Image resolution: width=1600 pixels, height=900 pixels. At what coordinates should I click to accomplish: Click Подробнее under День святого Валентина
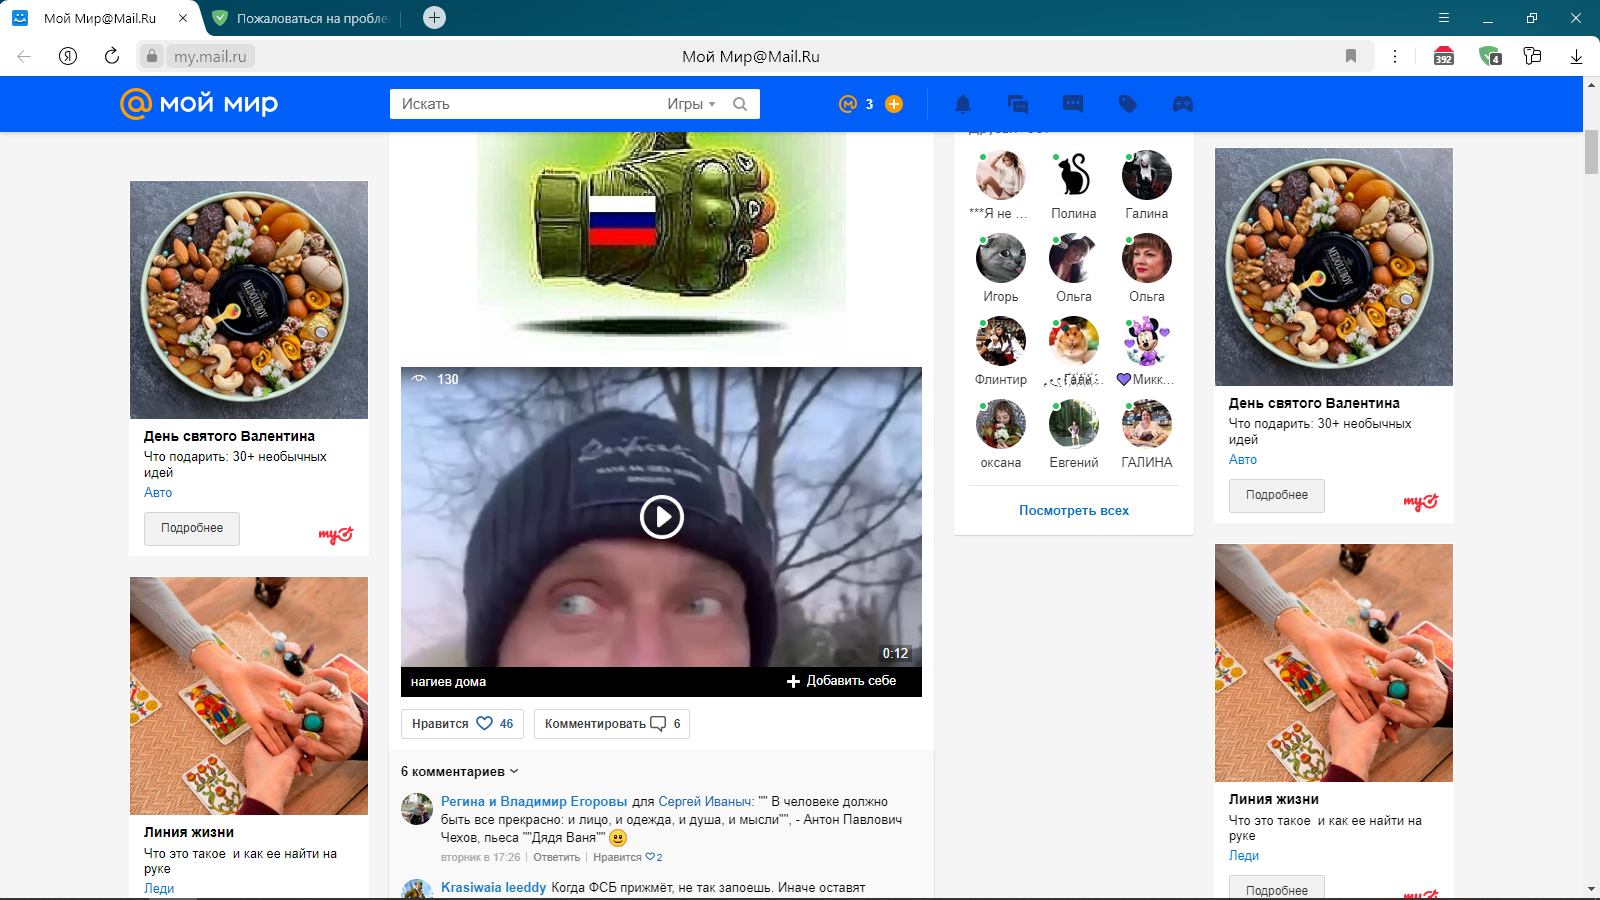point(191,529)
